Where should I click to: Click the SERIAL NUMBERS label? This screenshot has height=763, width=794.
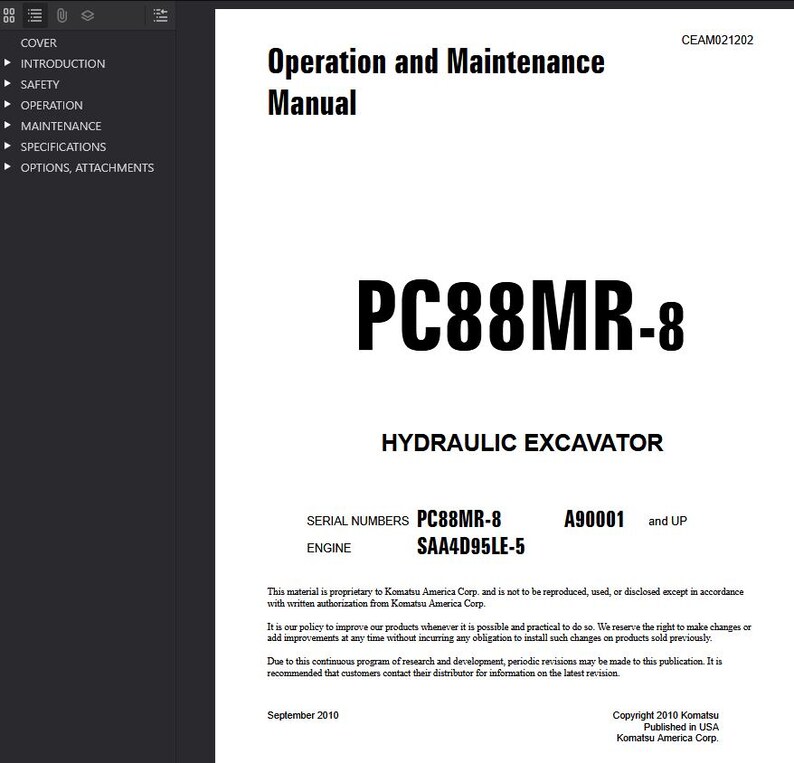(358, 521)
